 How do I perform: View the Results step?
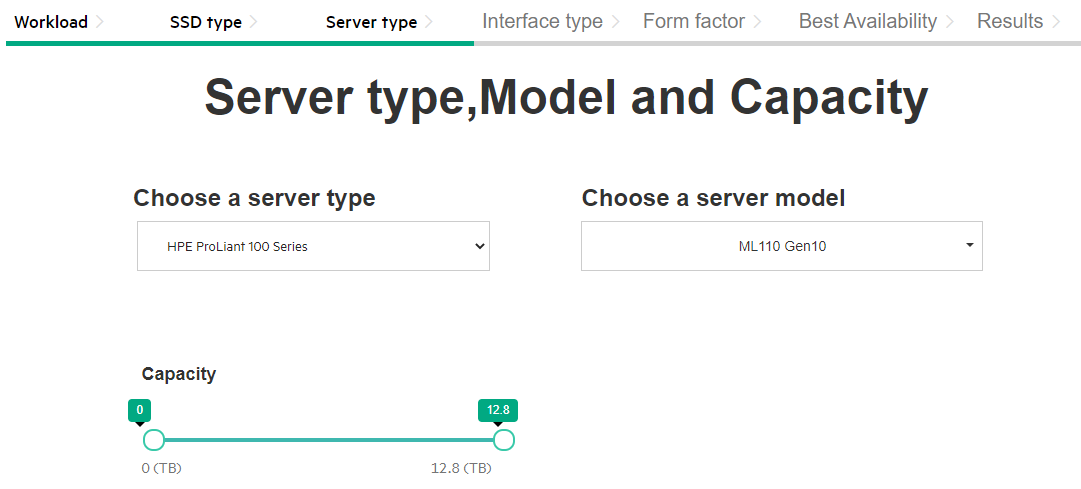(x=1010, y=21)
